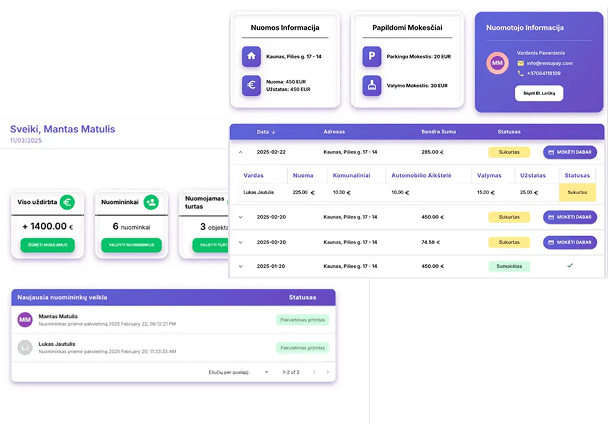Viewport: 612px width, 424px height.
Task: Click the Komunaliniai sub-table header
Action: point(351,176)
